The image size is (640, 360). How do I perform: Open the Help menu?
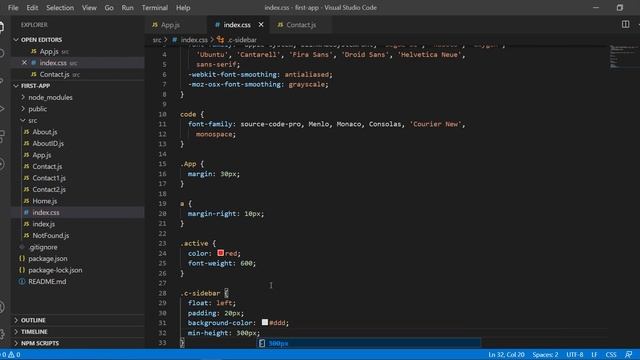point(183,8)
